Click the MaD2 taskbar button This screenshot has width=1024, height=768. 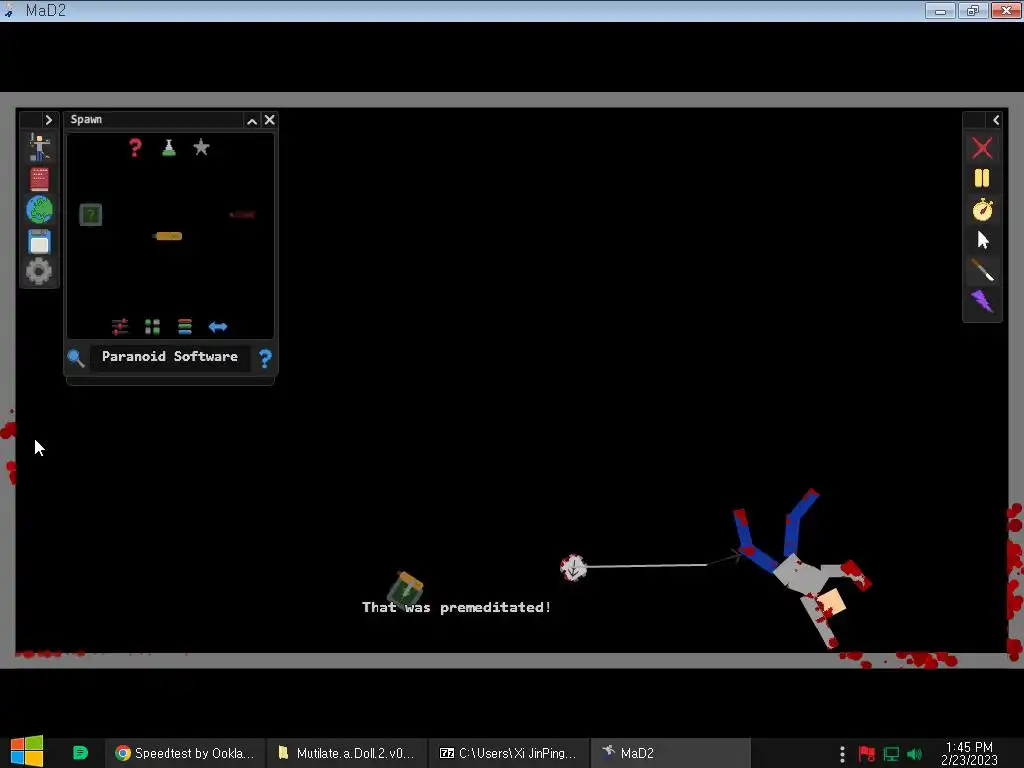click(x=670, y=753)
